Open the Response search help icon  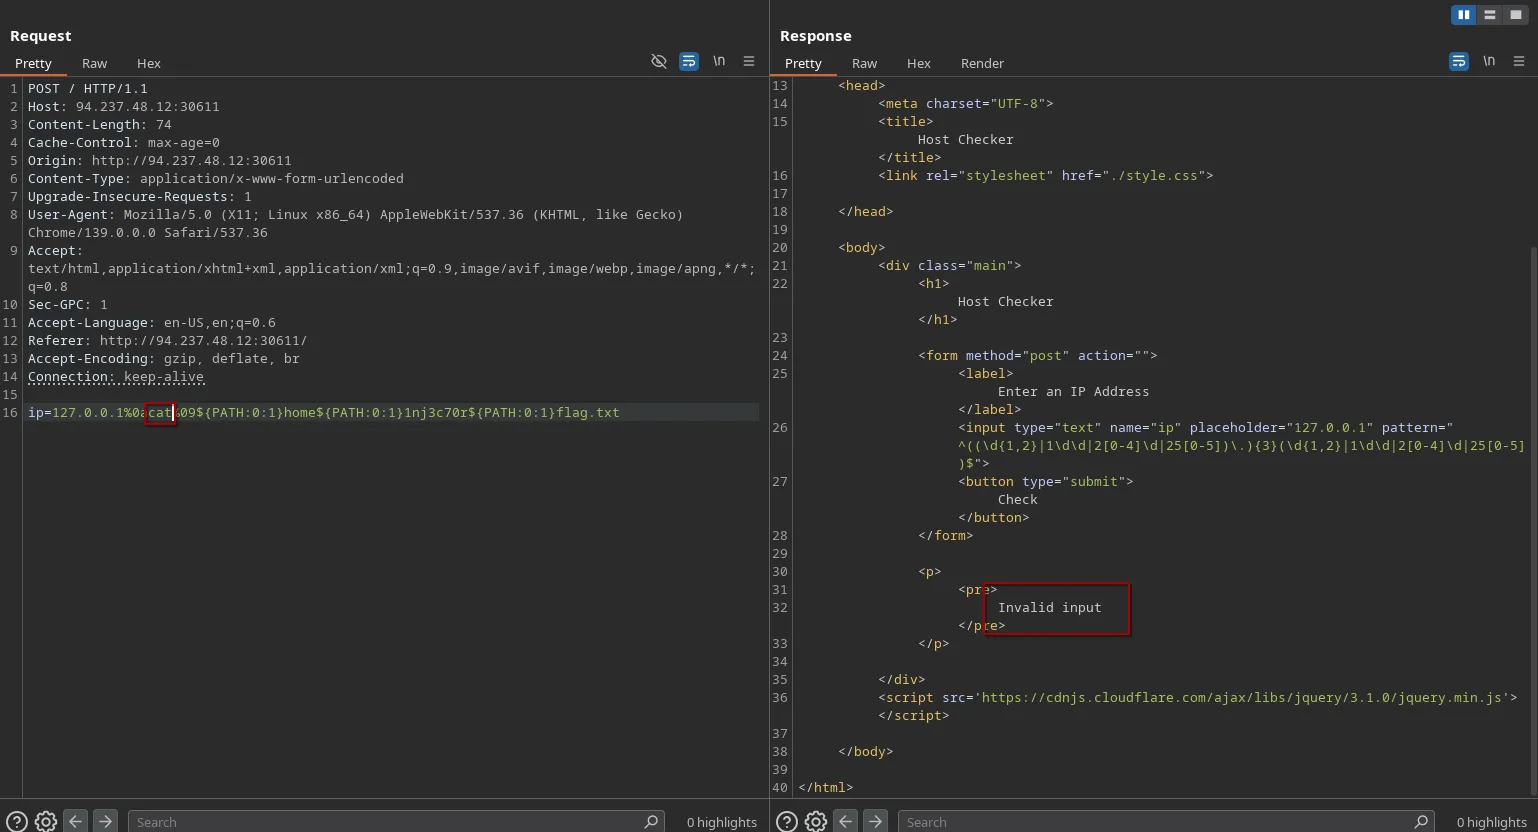pos(786,822)
